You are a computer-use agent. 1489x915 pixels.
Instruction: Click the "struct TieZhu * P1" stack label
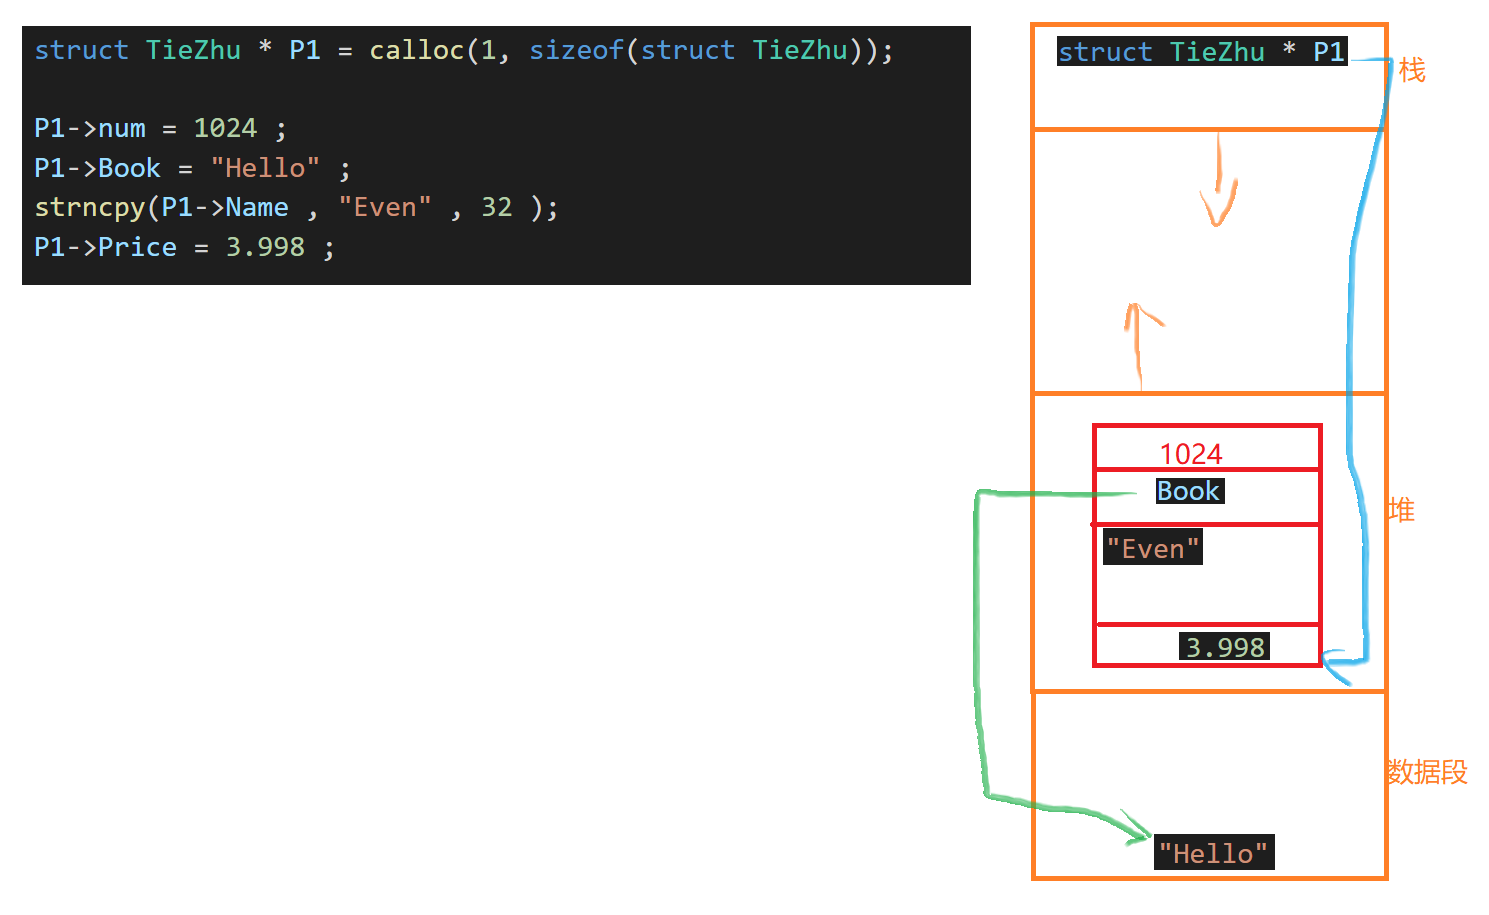[x=1202, y=51]
